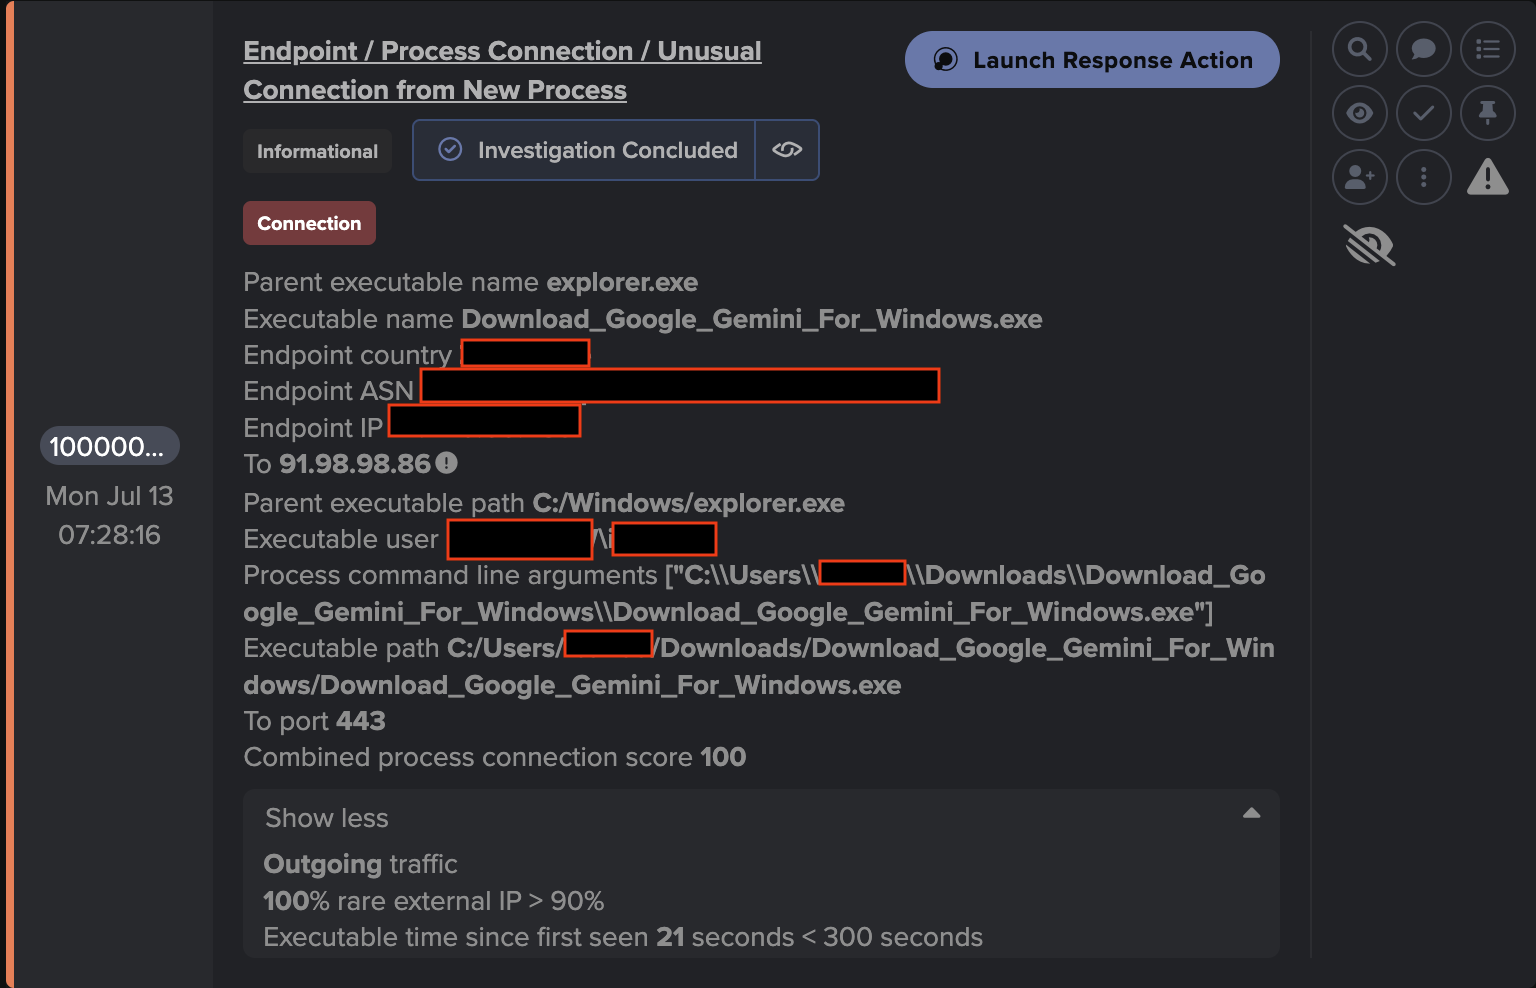
Task: Click the collapse arrow in details panel
Action: pyautogui.click(x=1251, y=813)
